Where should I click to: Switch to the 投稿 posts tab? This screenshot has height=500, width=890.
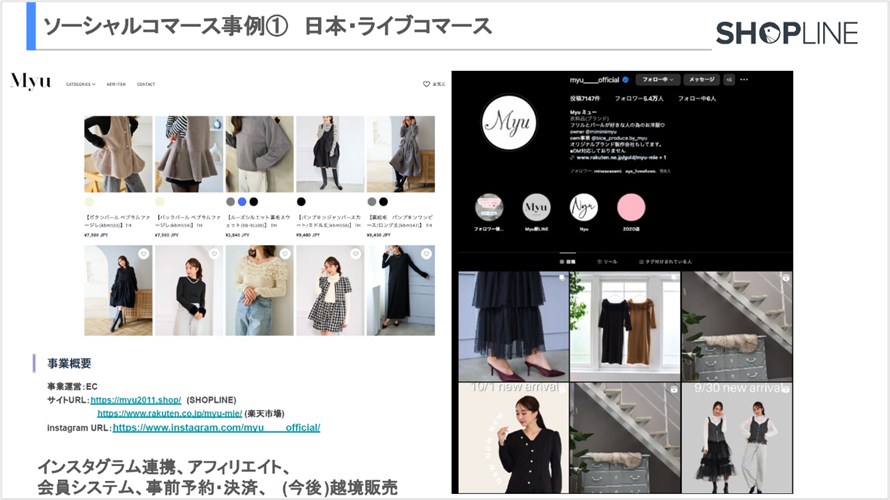[x=568, y=262]
